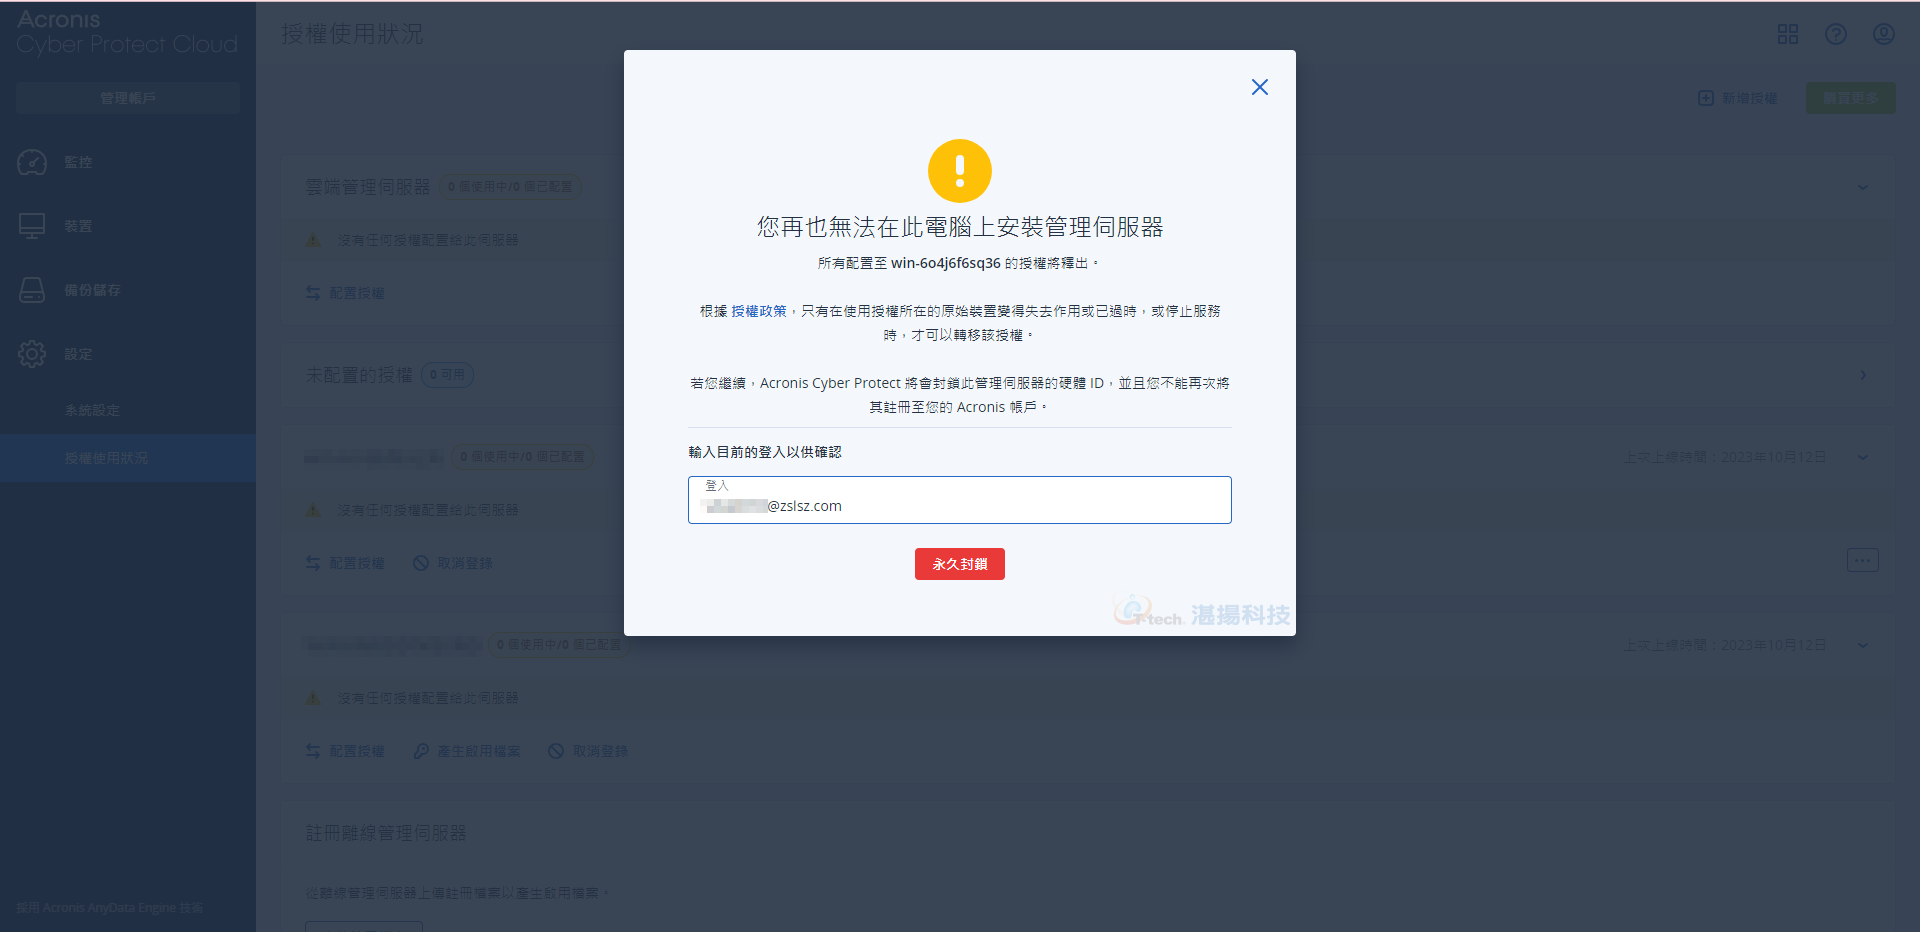Click 配置授權 beside 產生啟用檔案
1920x932 pixels.
click(x=345, y=751)
